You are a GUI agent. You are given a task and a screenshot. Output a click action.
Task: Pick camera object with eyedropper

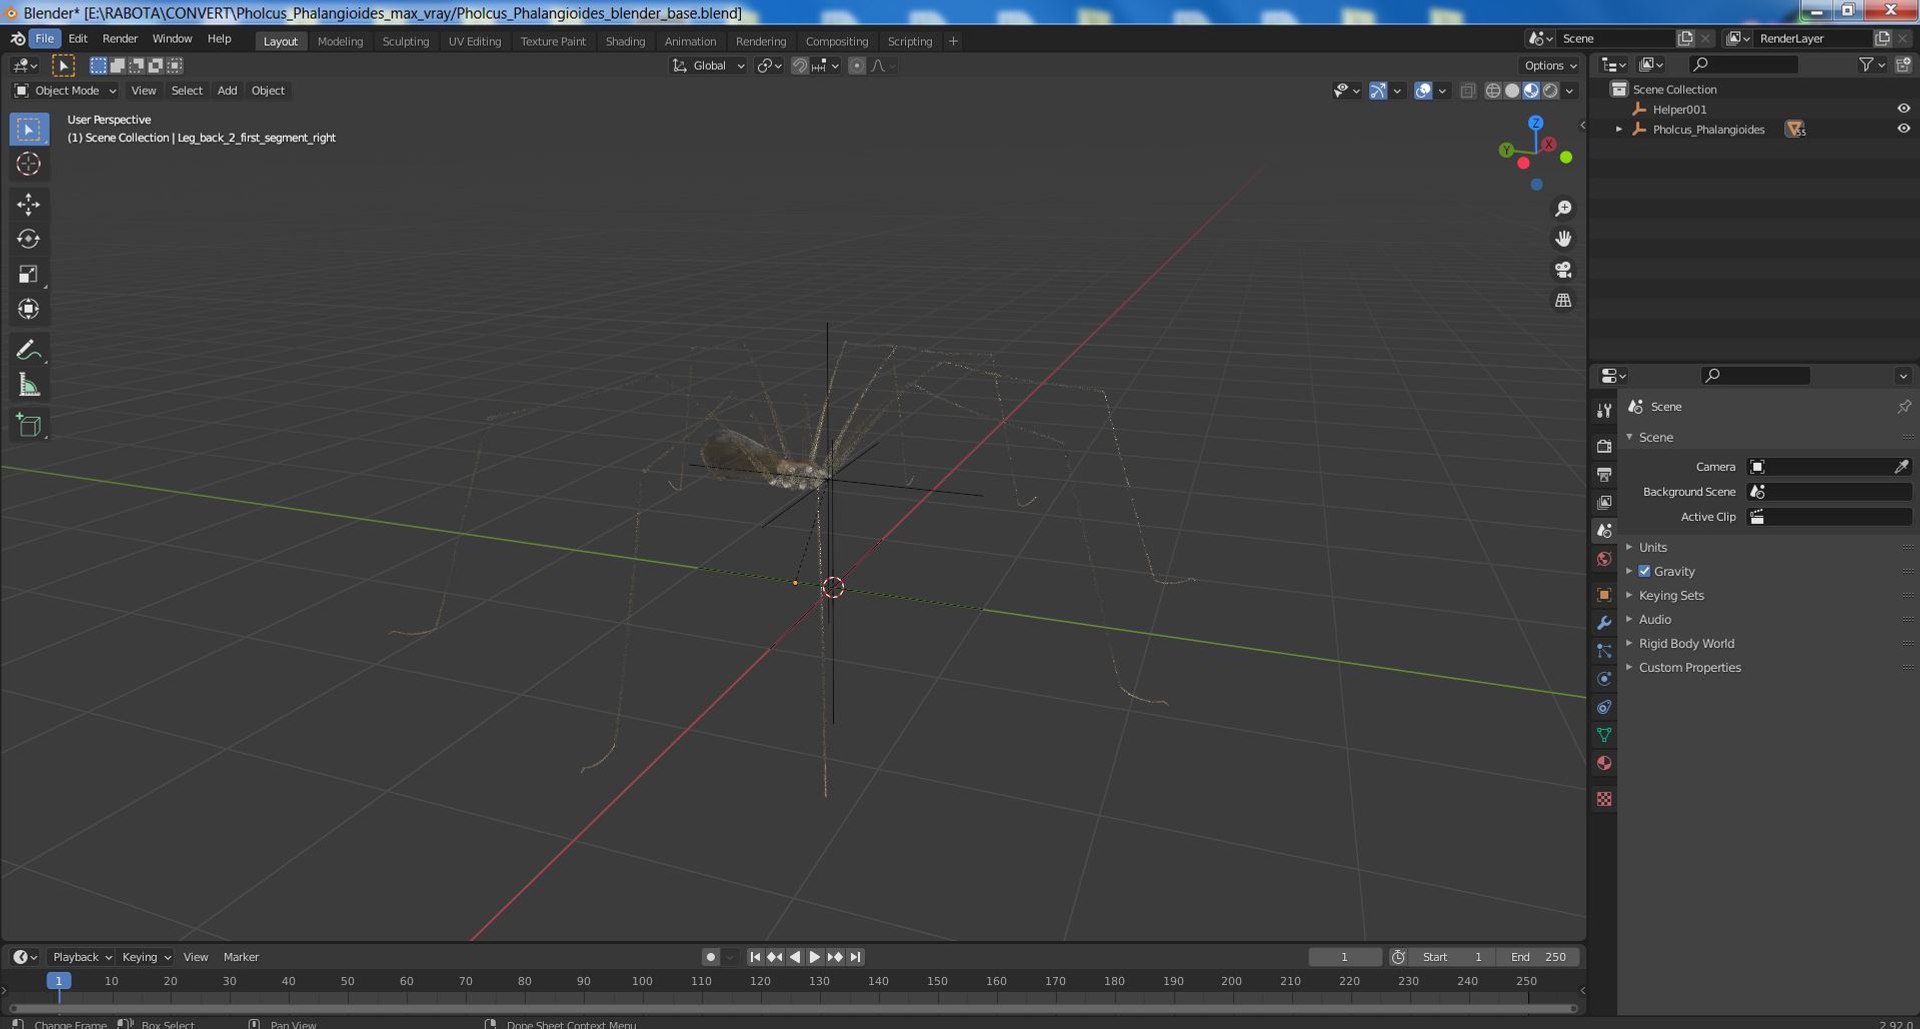coord(1901,467)
